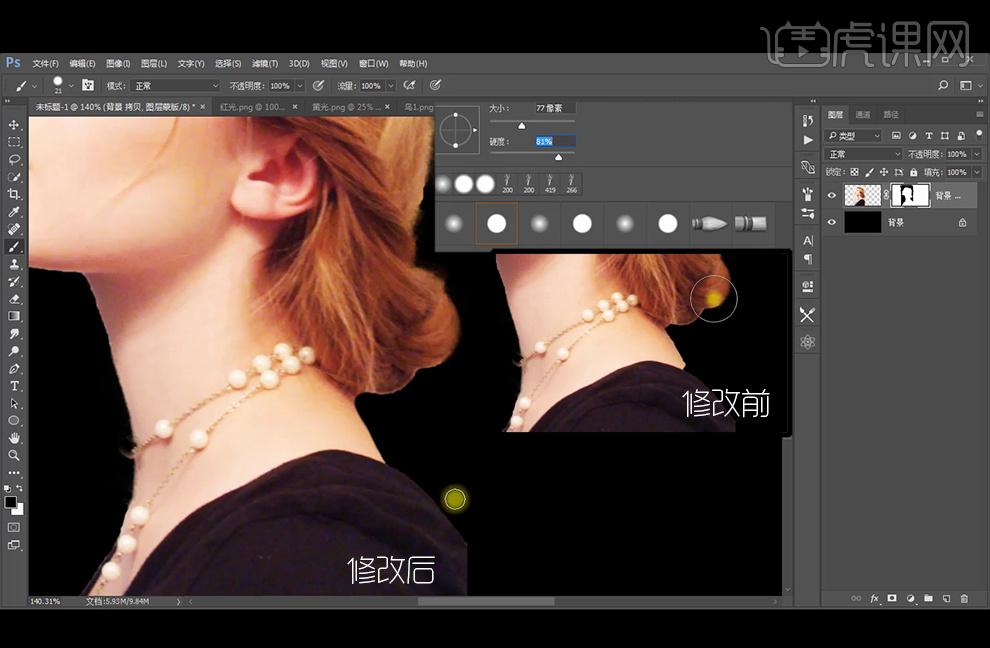990x648 pixels.
Task: Open the History panel icon
Action: [808, 121]
